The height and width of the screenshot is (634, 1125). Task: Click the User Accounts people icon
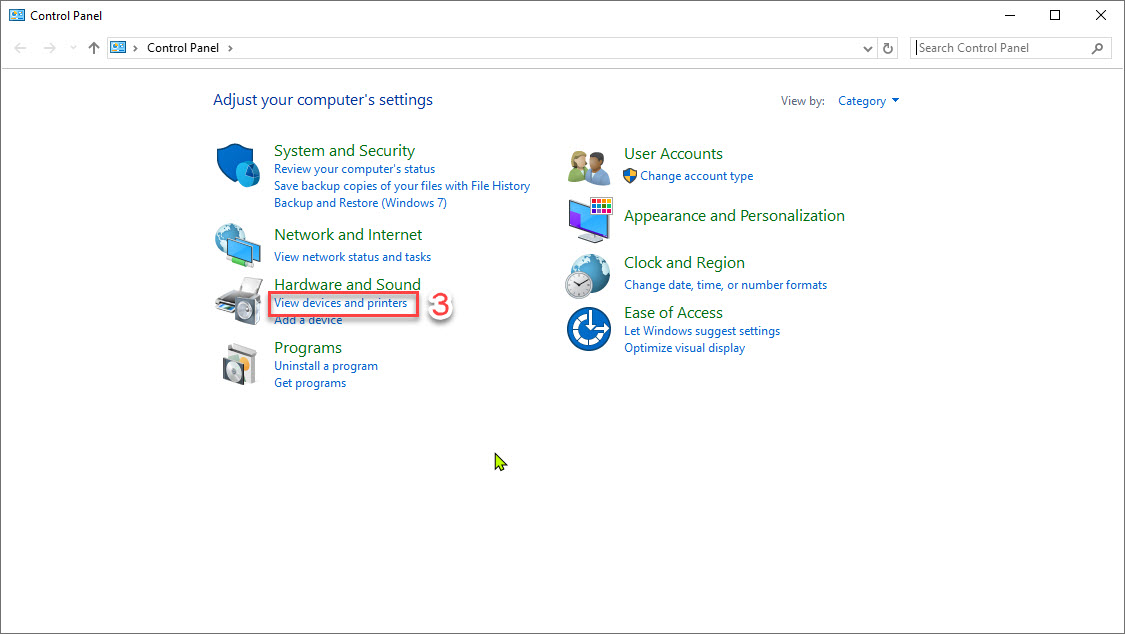[x=589, y=168]
